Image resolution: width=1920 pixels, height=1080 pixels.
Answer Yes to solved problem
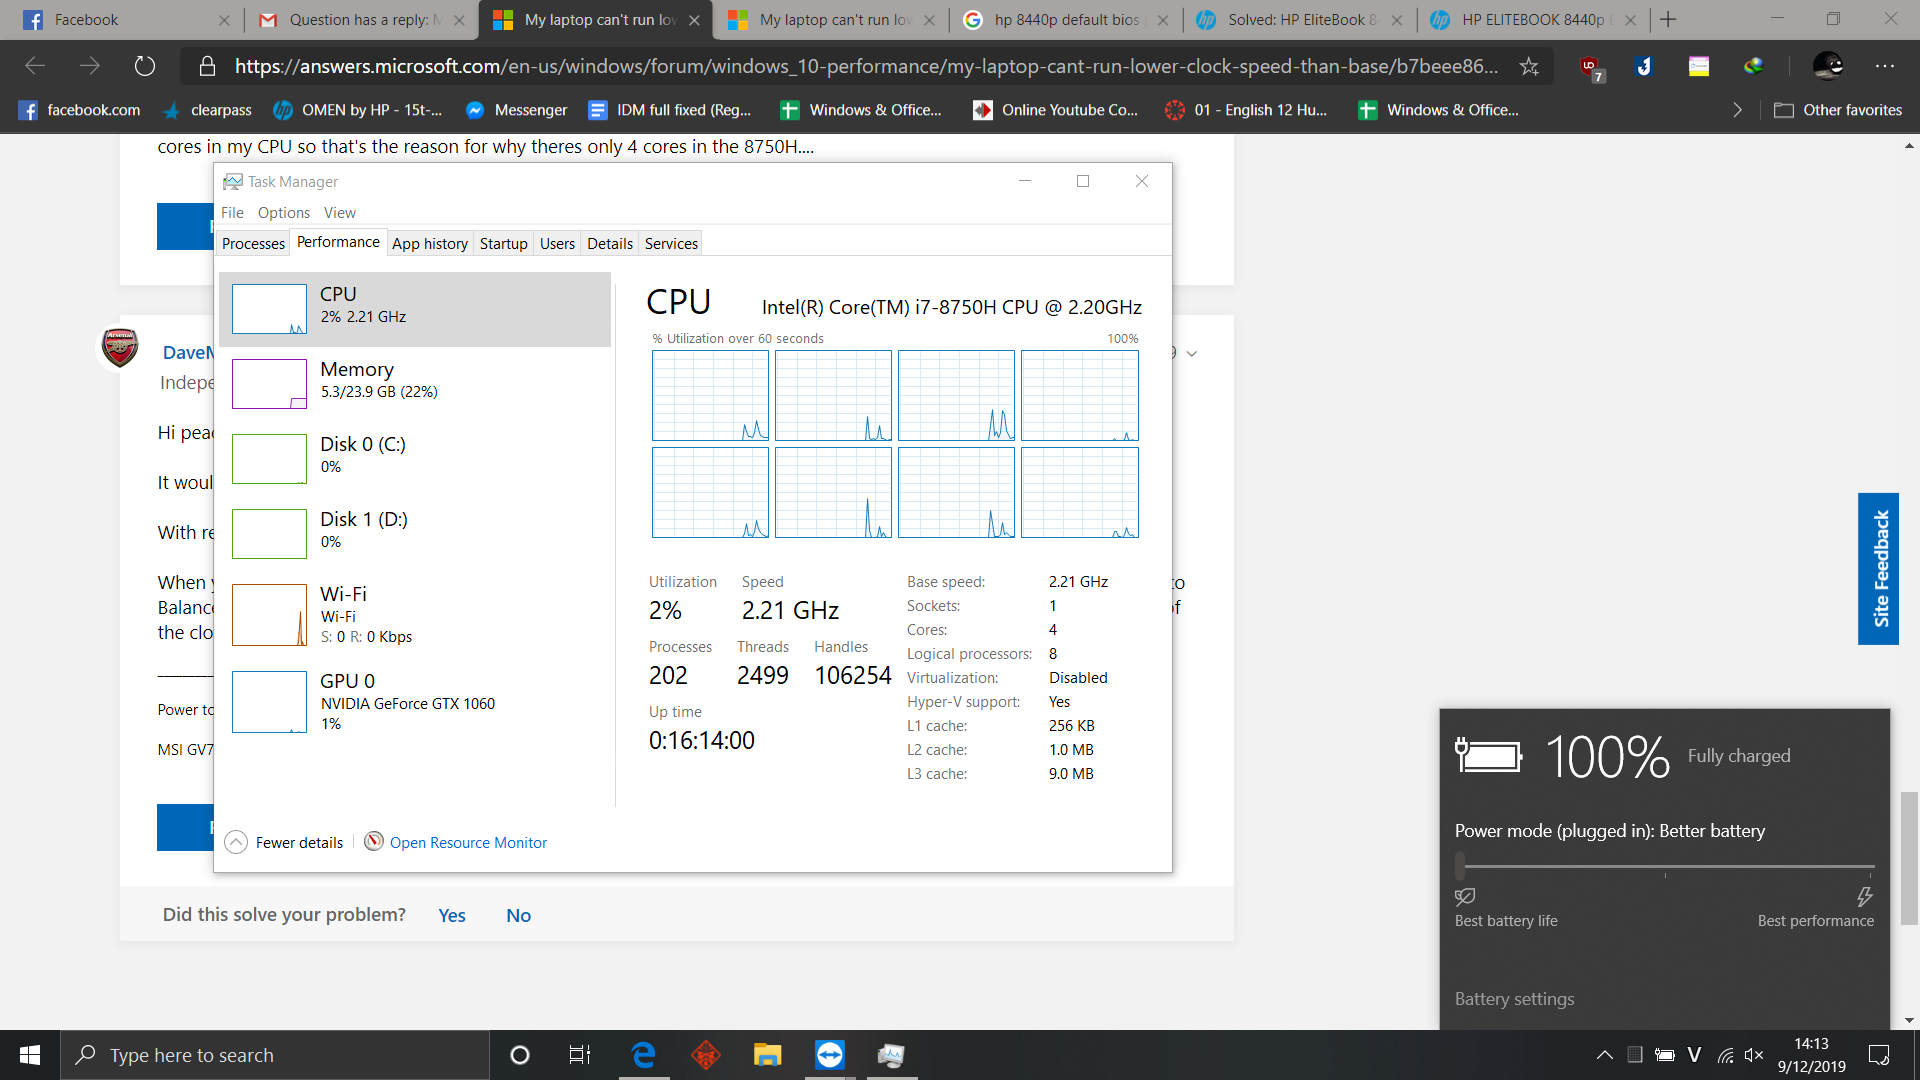pyautogui.click(x=452, y=915)
